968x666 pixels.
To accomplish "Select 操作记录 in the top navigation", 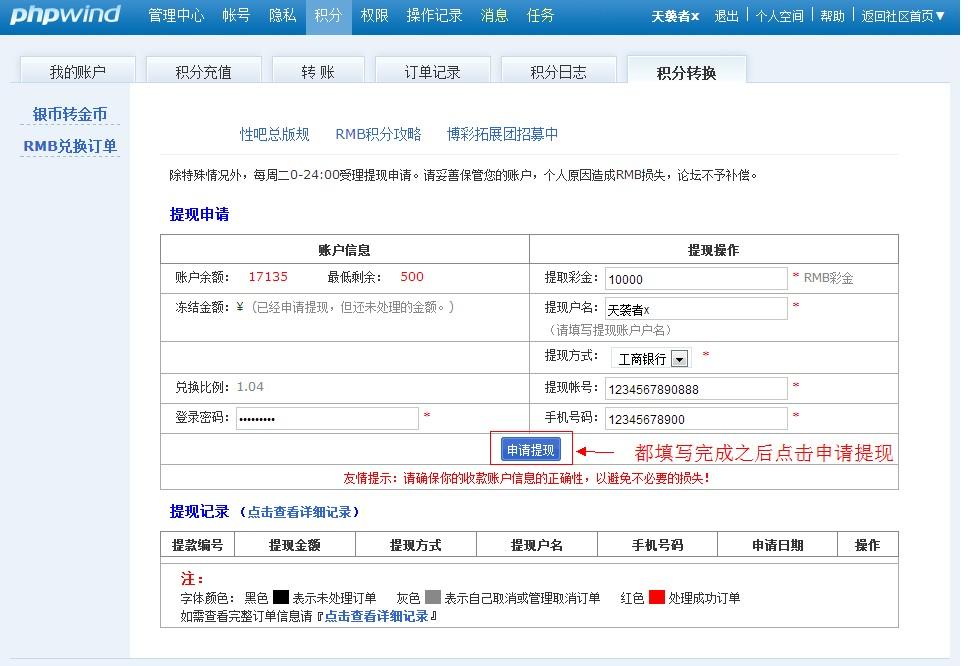I will 434,16.
